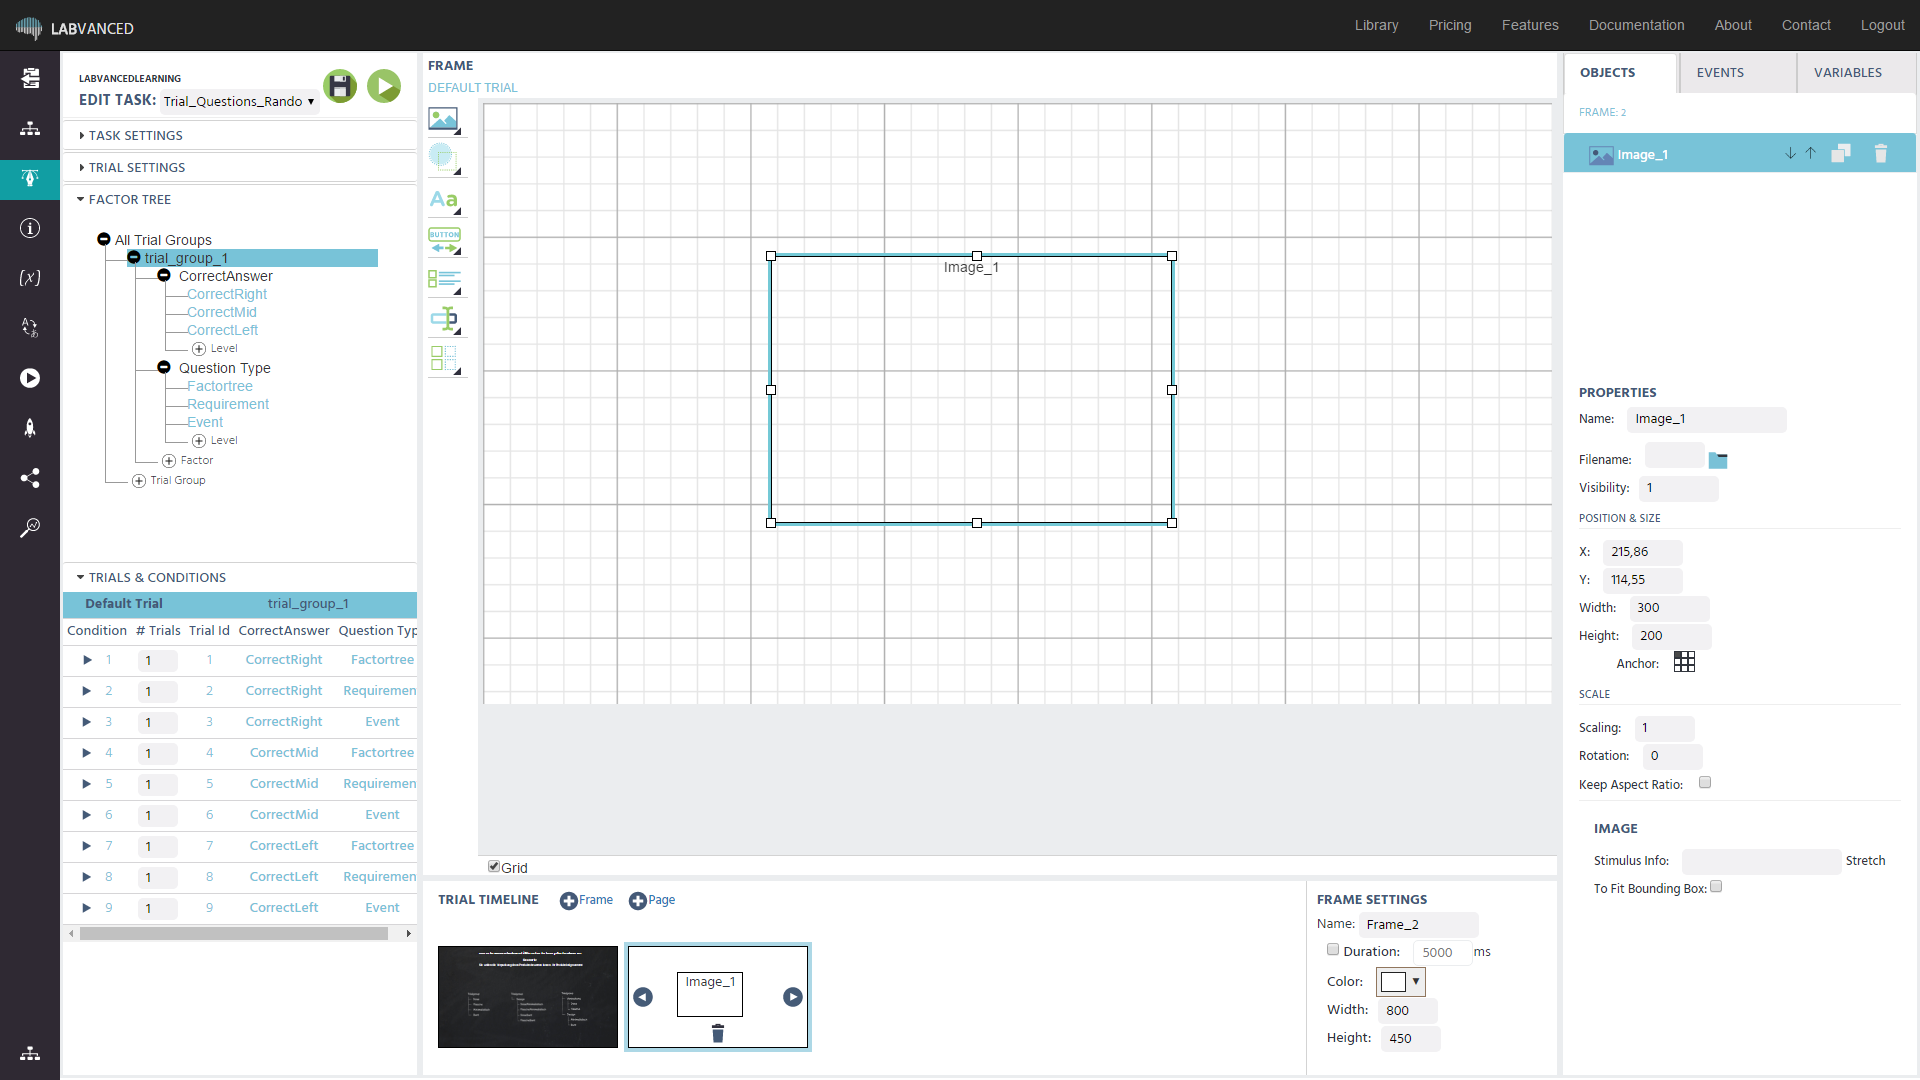The image size is (1920, 1080).
Task: Open the info description sidebar icon
Action: tap(30, 229)
